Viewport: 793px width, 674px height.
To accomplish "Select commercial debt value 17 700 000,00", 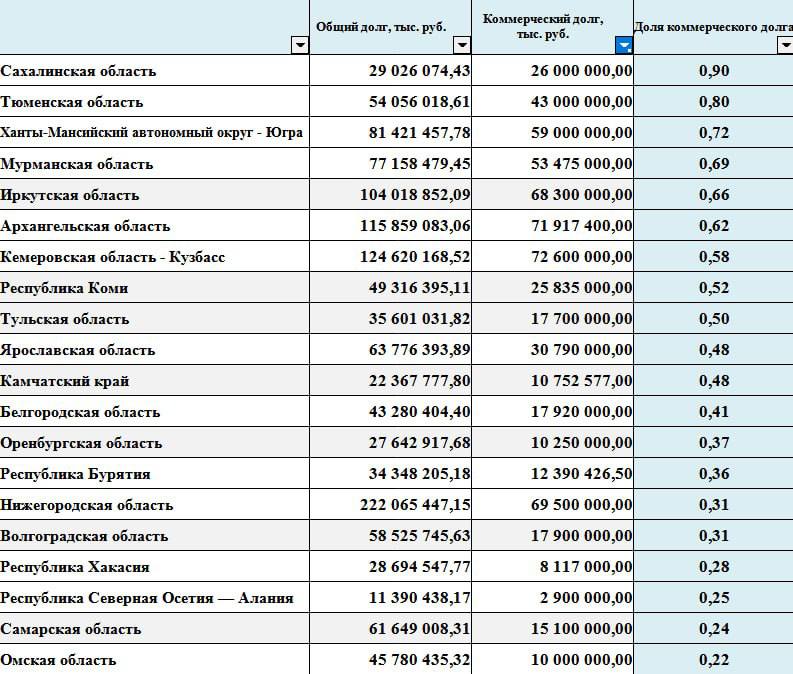I will click(x=552, y=319).
